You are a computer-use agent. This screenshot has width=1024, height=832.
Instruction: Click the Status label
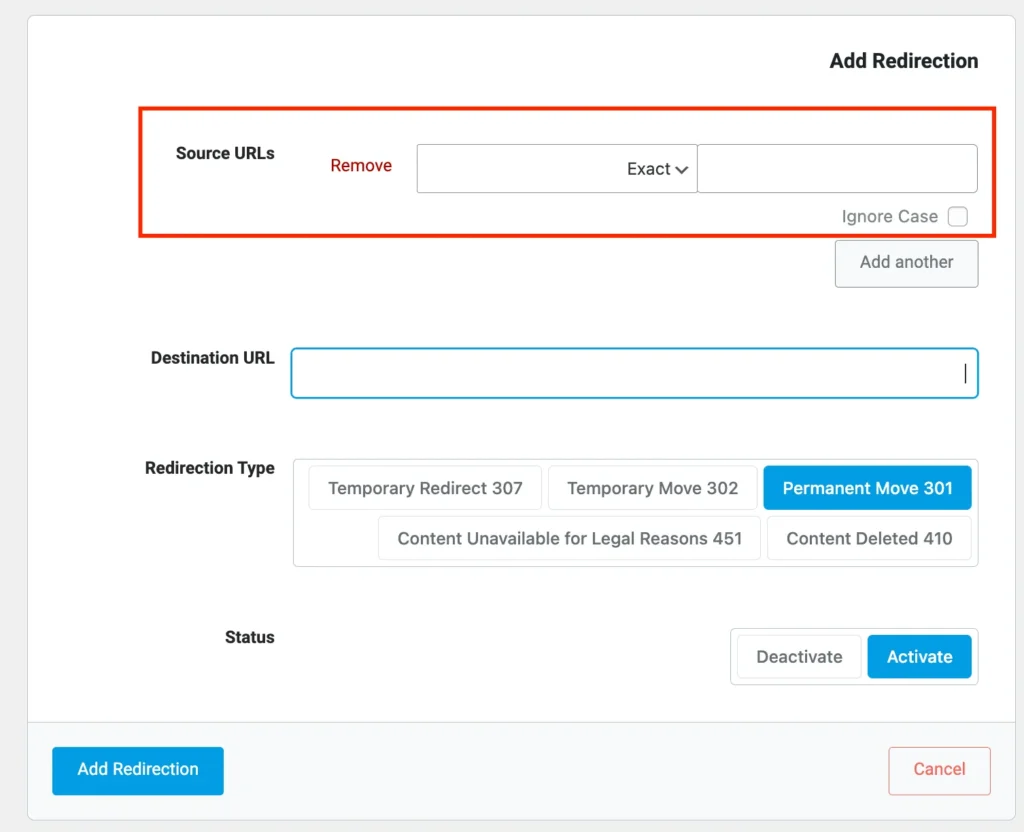click(x=249, y=637)
